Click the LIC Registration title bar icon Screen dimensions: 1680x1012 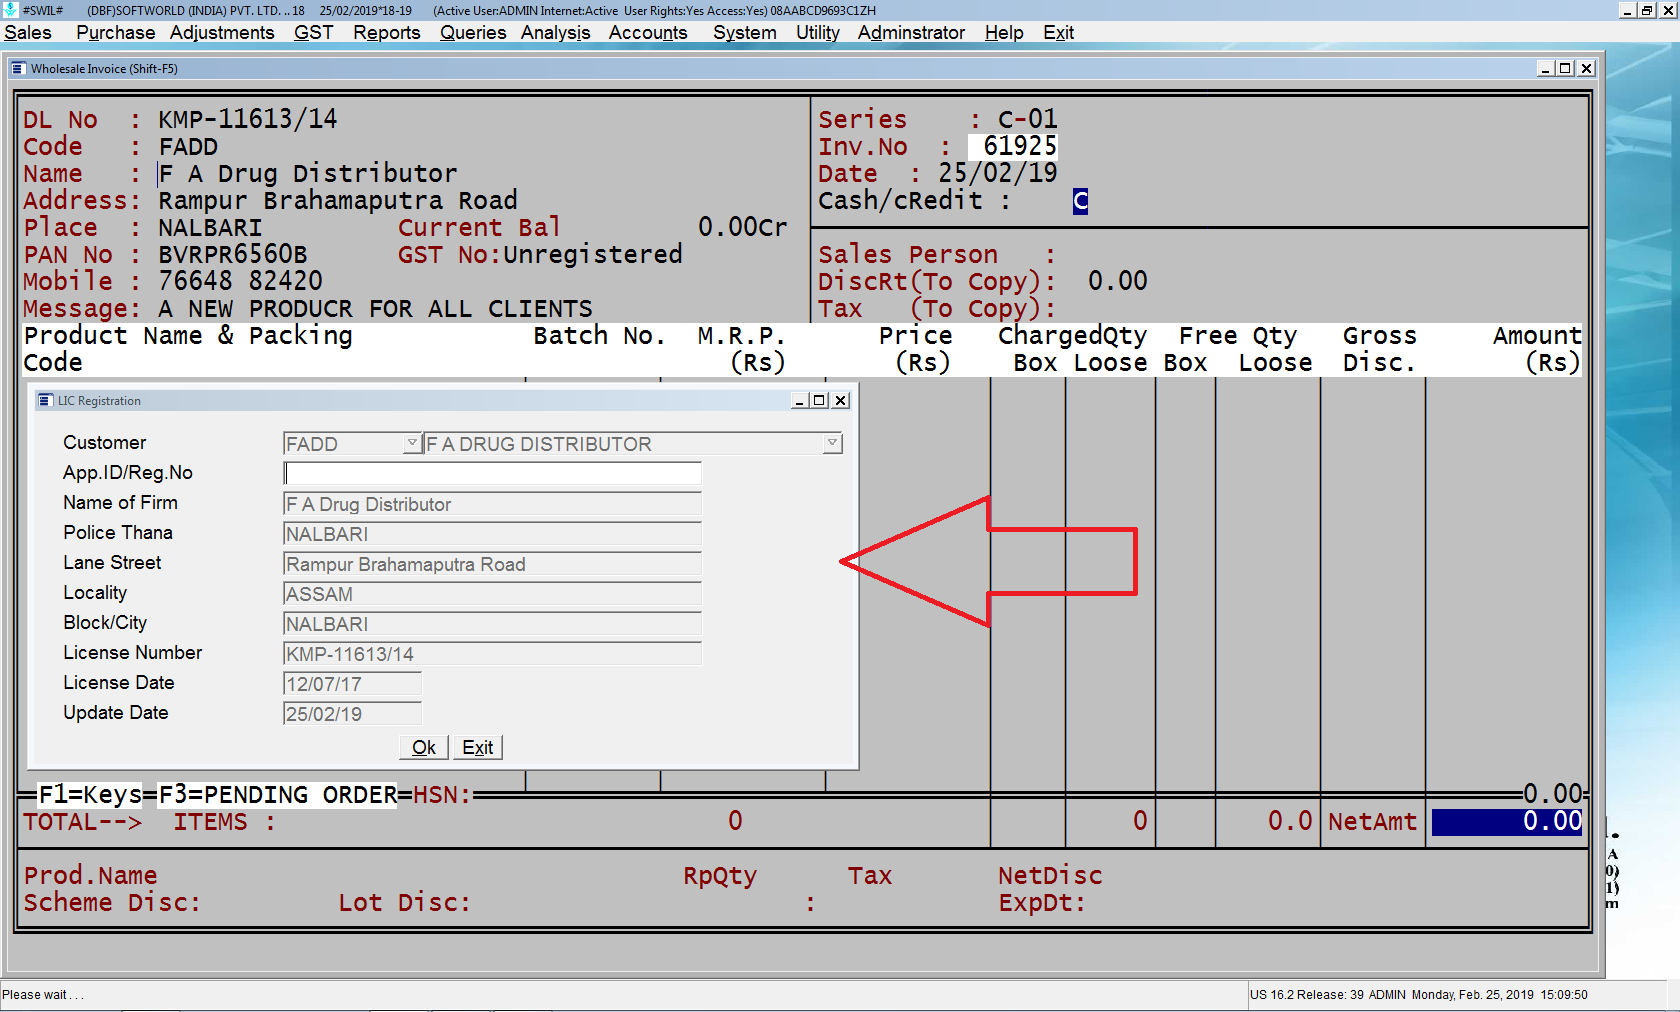(45, 401)
